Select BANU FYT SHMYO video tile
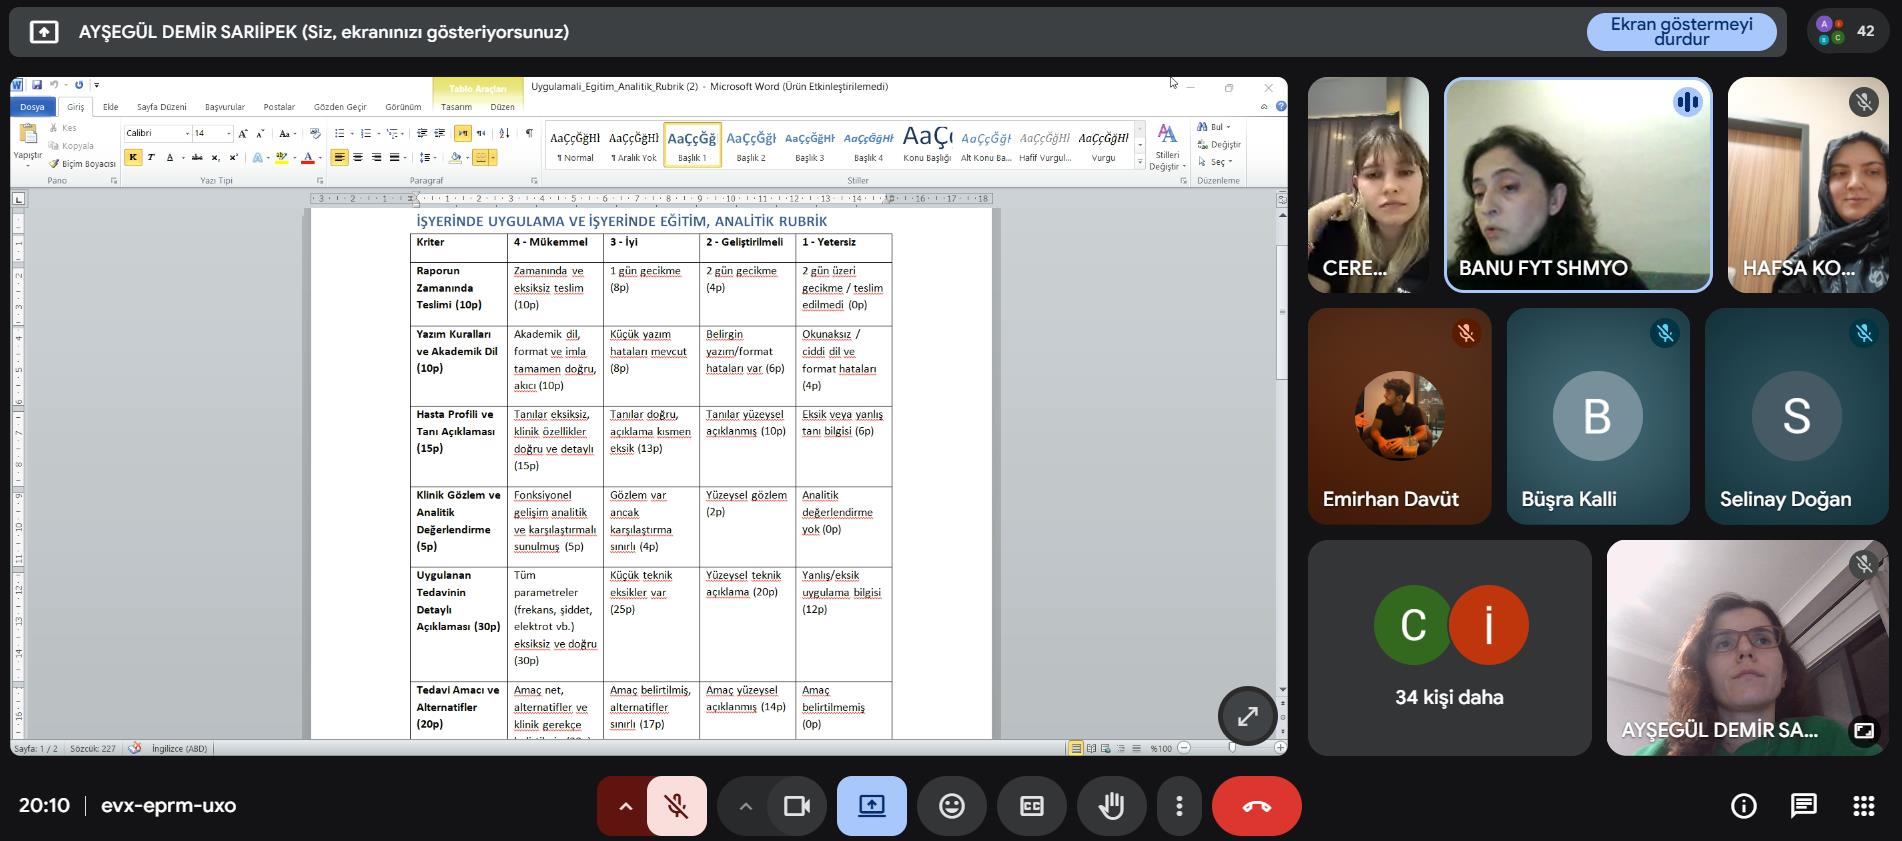 pyautogui.click(x=1577, y=185)
